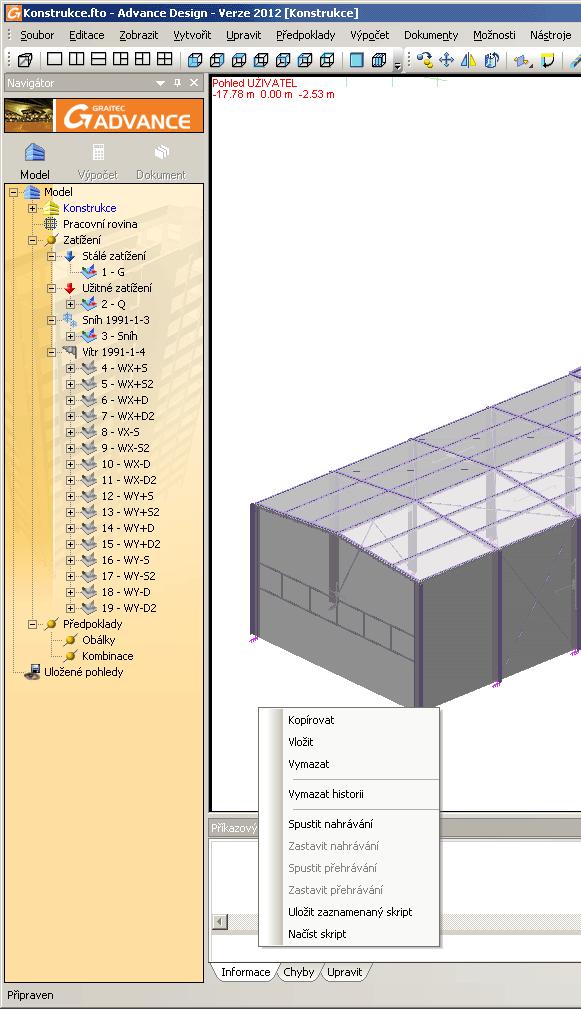The image size is (581, 1009).
Task: Click the Graitec Advance logo banner
Action: [104, 116]
